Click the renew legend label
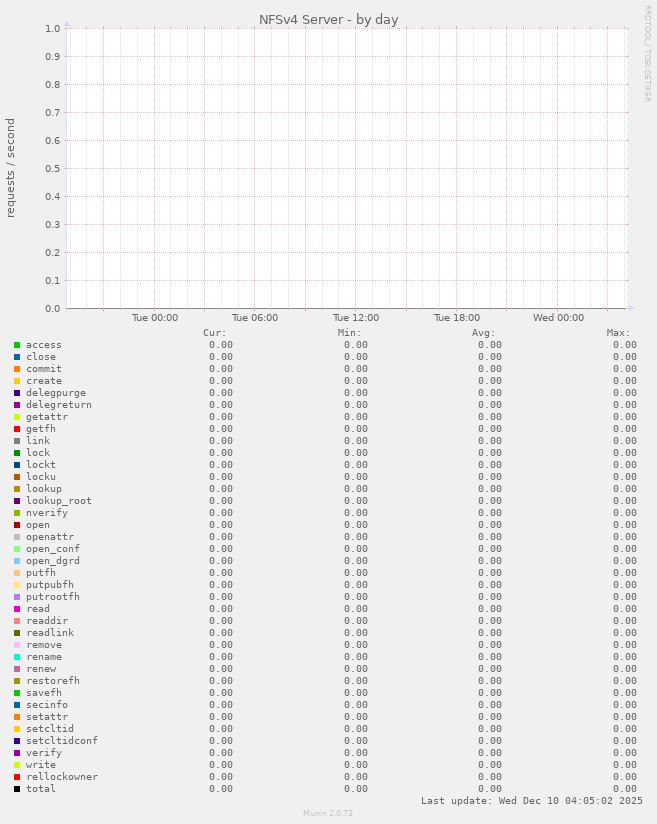 click(x=41, y=670)
